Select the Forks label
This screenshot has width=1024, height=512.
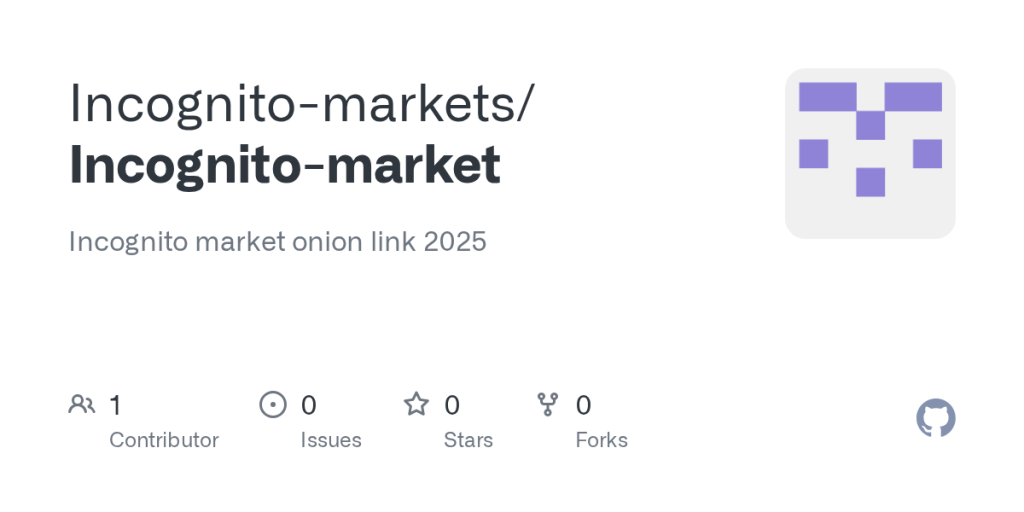click(601, 440)
